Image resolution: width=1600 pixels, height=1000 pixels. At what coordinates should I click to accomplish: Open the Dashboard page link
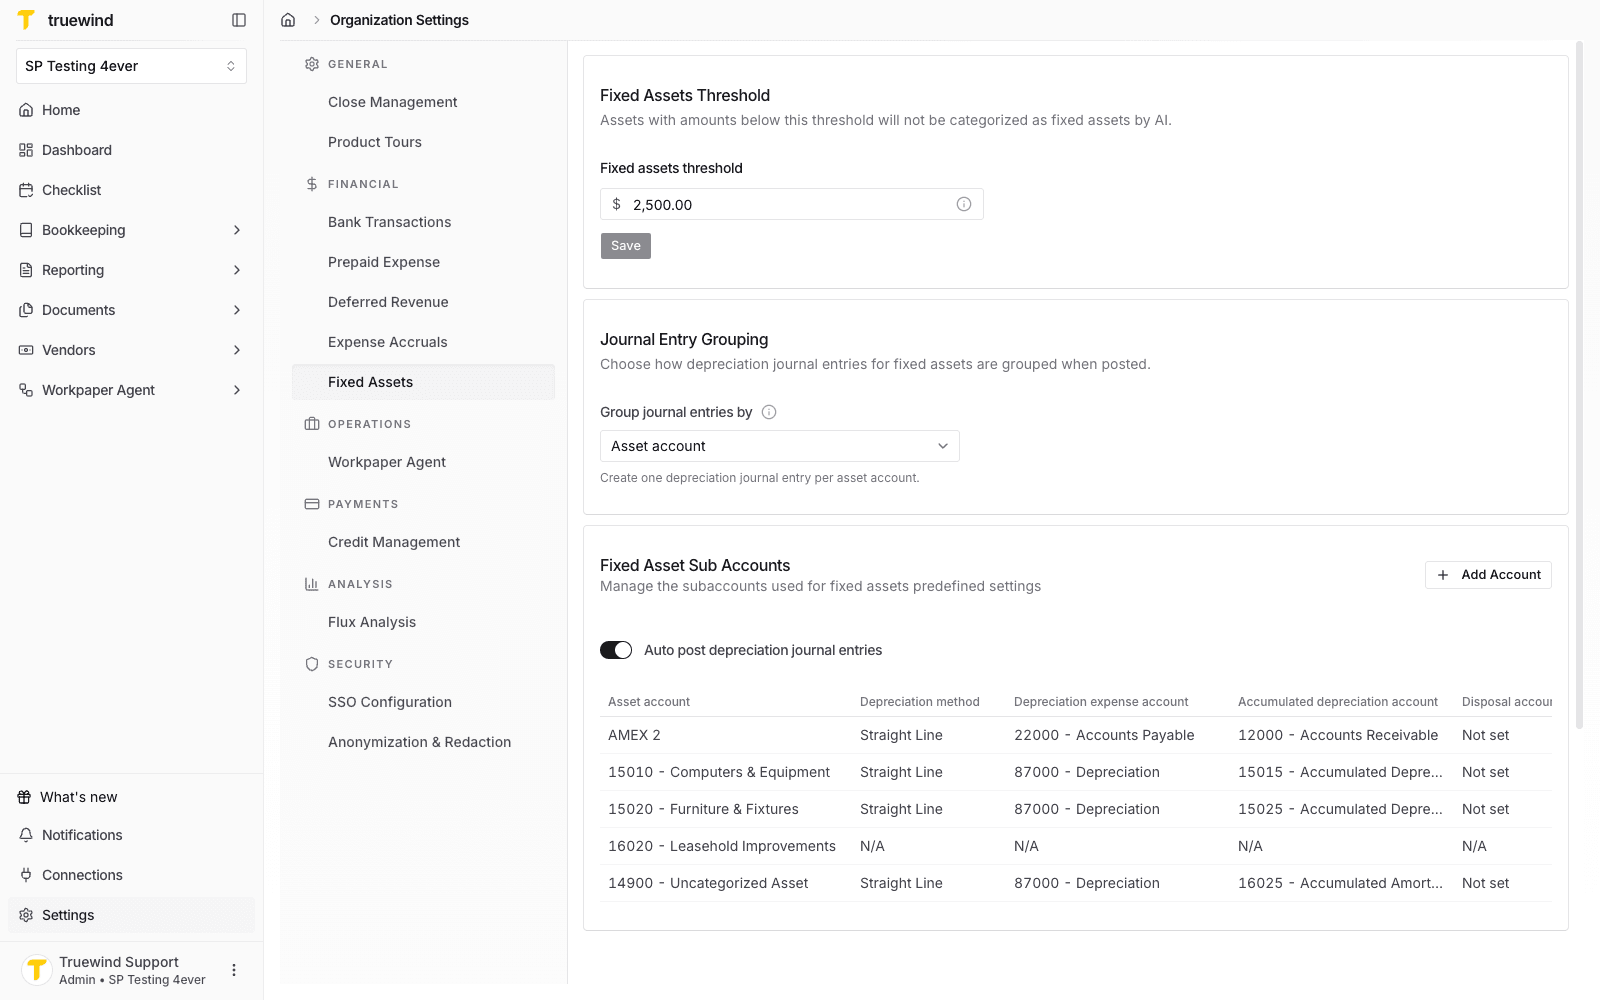[x=131, y=150]
